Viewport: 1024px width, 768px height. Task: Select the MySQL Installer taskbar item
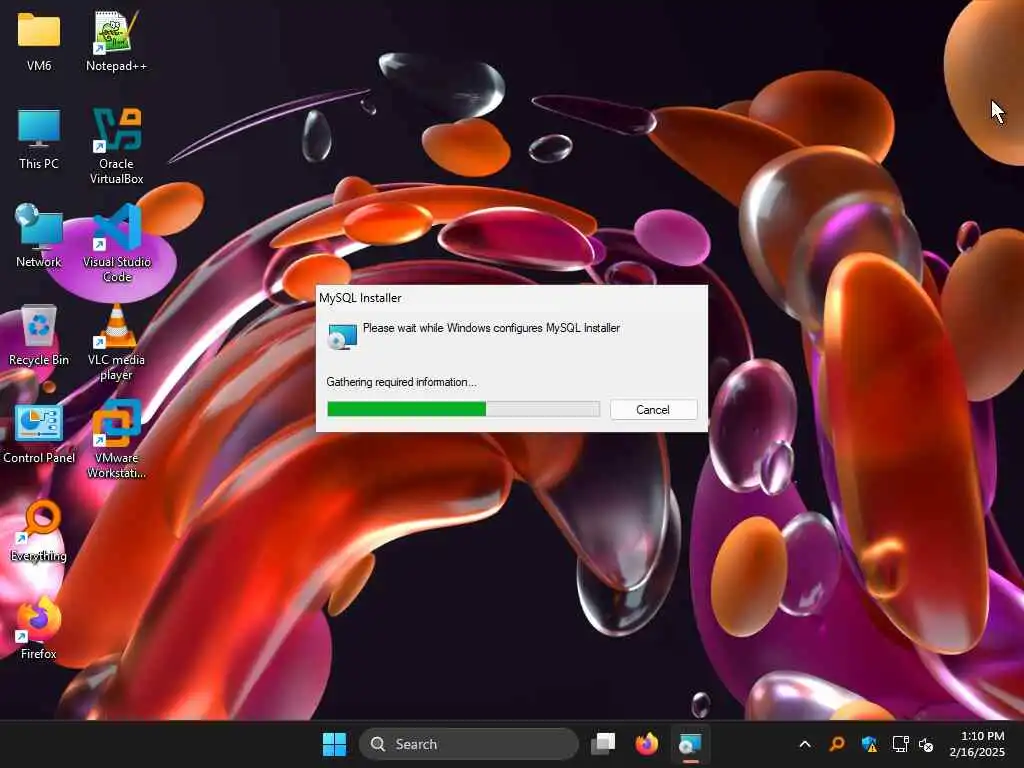click(690, 744)
